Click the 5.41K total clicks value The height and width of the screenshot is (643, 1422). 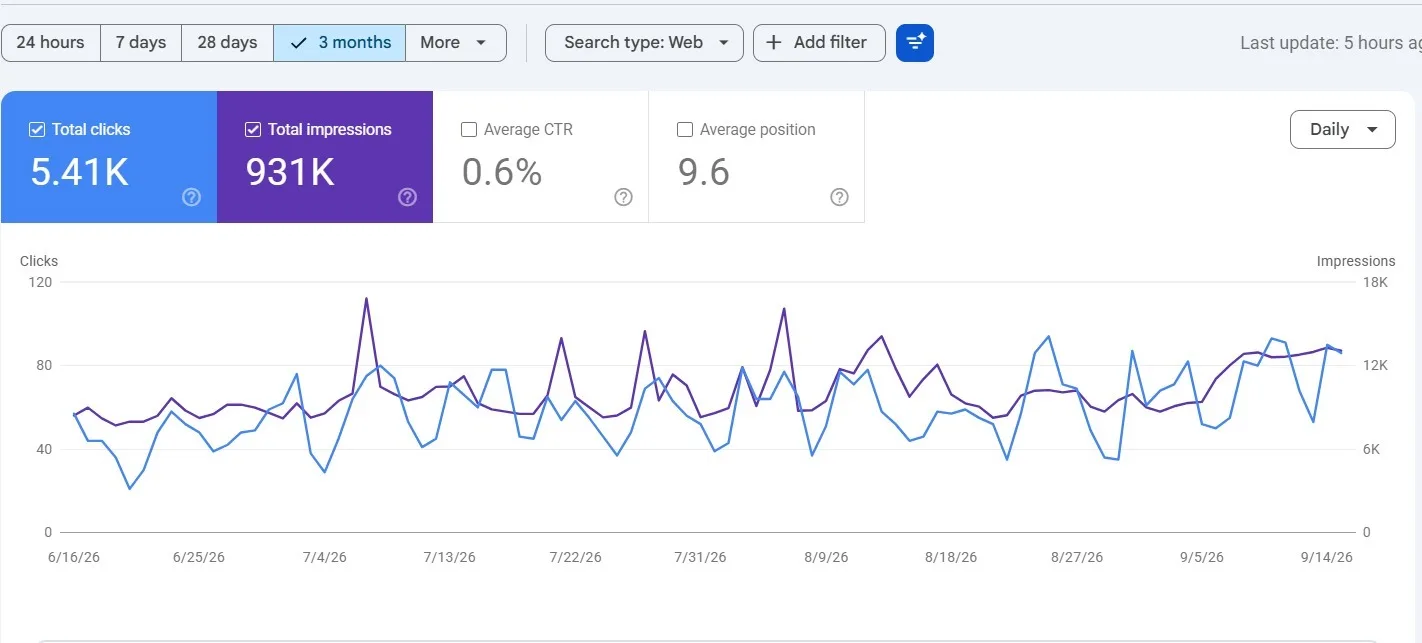click(x=80, y=172)
